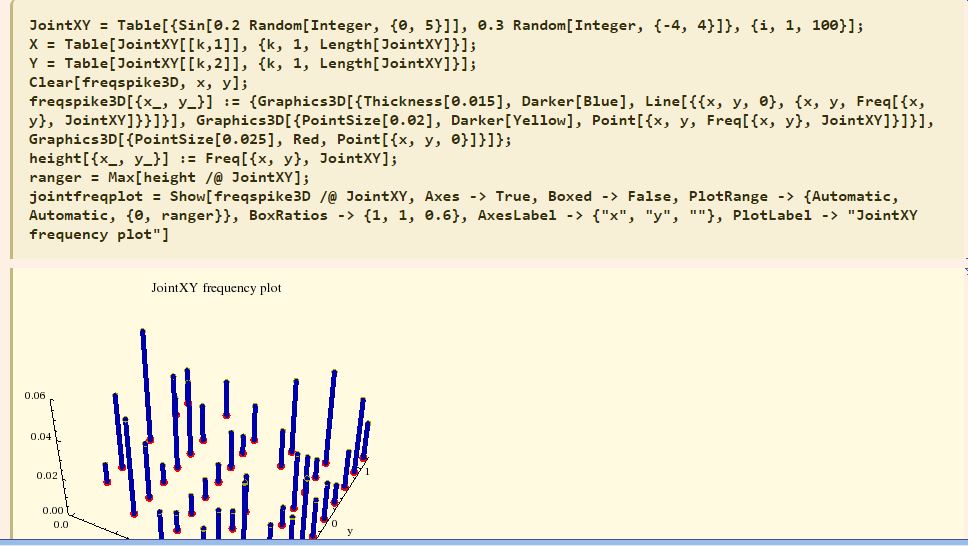968x546 pixels.
Task: Click the line "ranger = Max[height /@ JointXY];"
Action: pos(169,178)
